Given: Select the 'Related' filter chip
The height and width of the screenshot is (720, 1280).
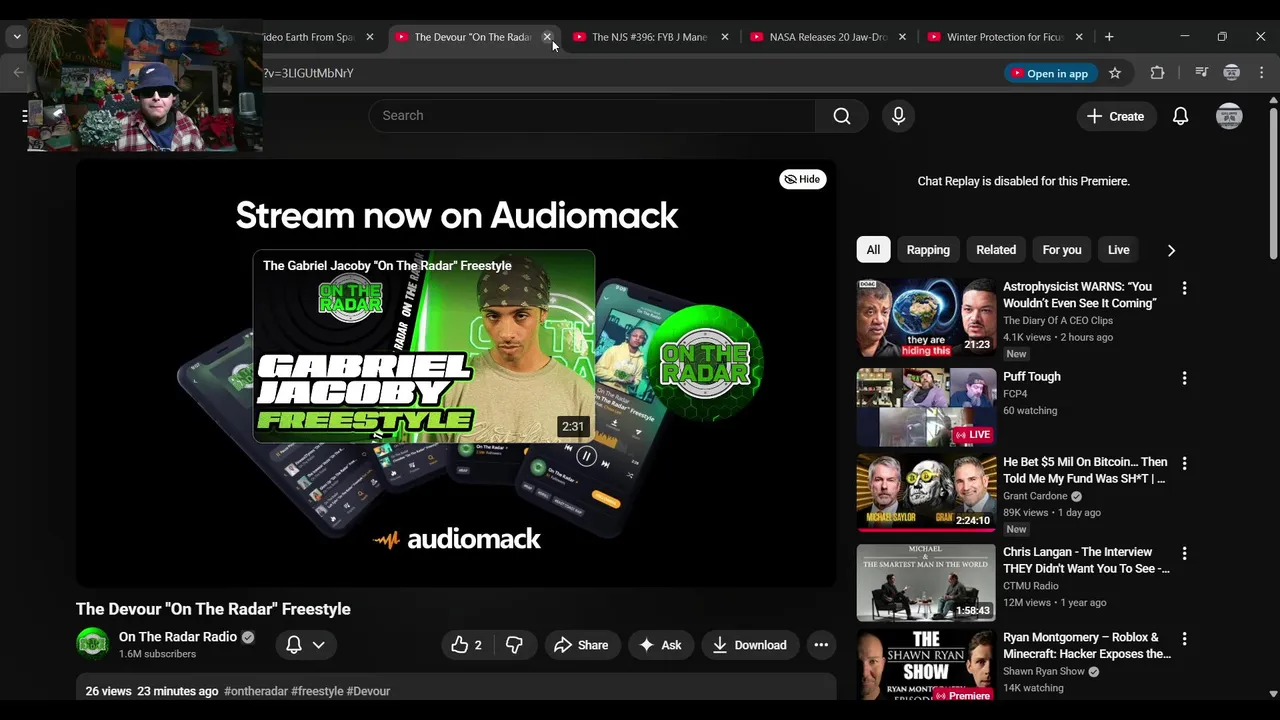Looking at the screenshot, I should point(996,250).
